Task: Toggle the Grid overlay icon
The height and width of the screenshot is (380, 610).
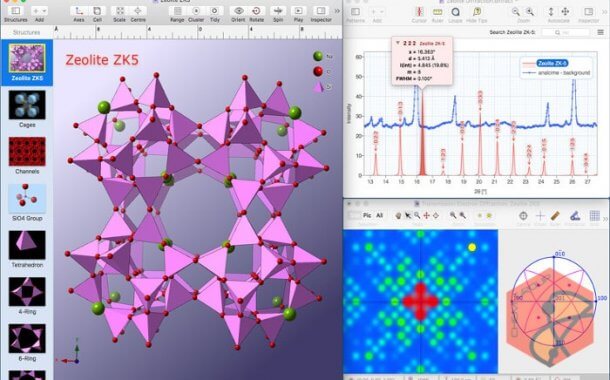Action: [x=594, y=215]
